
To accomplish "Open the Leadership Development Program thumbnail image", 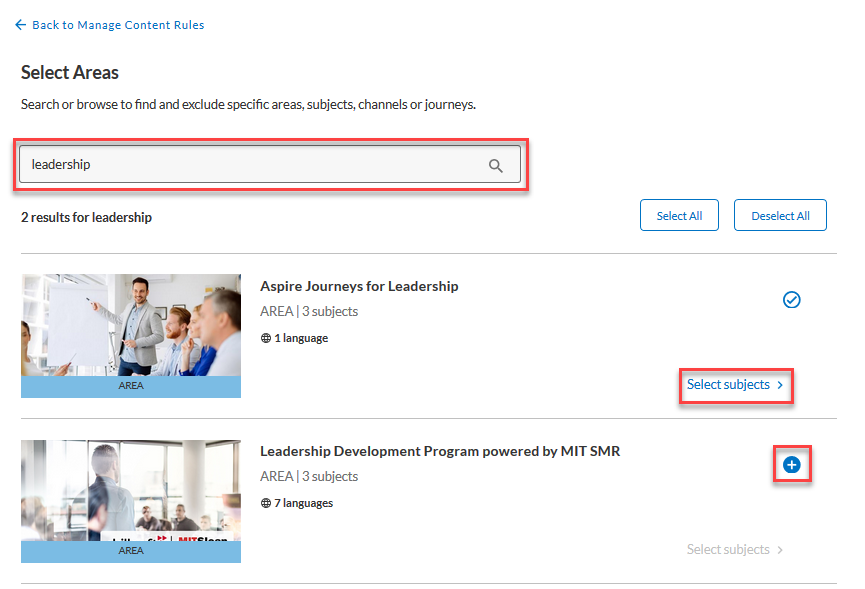I will click(x=131, y=490).
